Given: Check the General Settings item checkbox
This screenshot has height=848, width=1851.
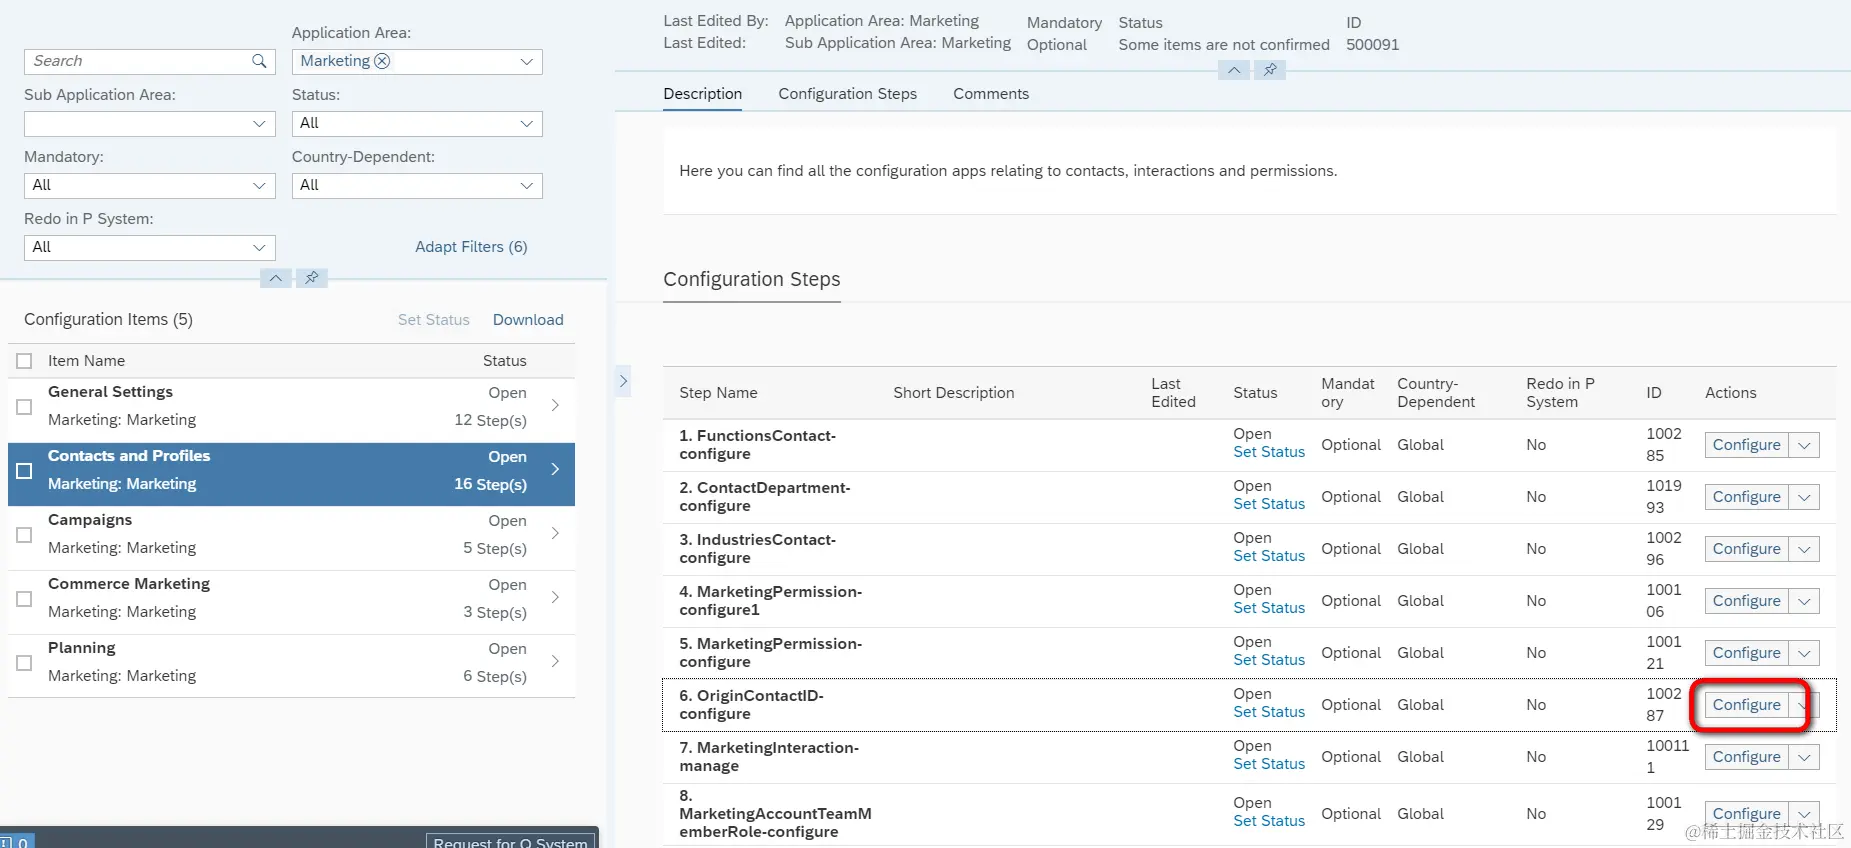Looking at the screenshot, I should click(25, 407).
